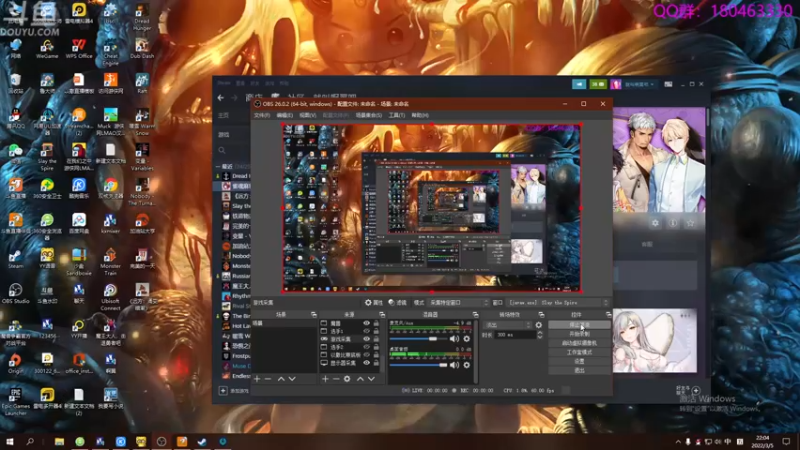Open source Filters button above docks
The image size is (800, 450).
pos(397,303)
